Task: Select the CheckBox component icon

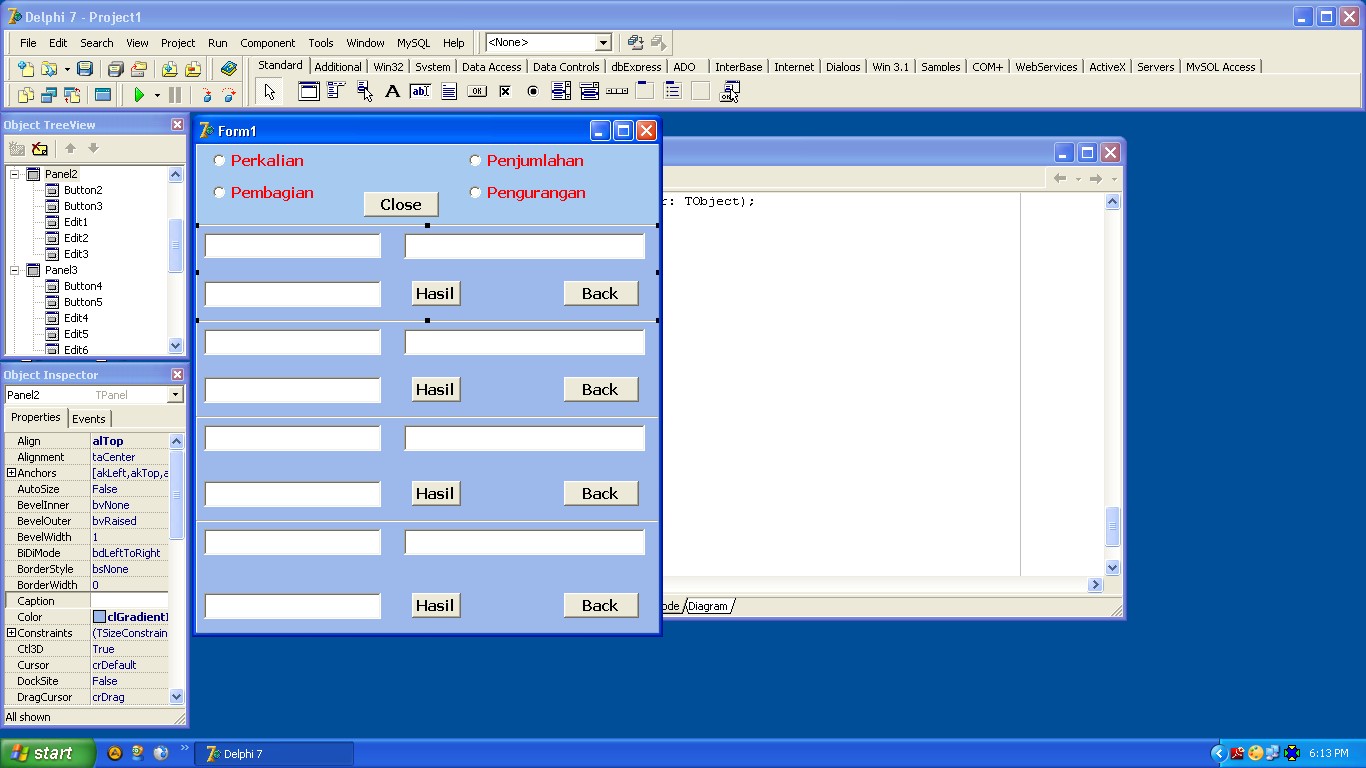Action: click(x=505, y=91)
